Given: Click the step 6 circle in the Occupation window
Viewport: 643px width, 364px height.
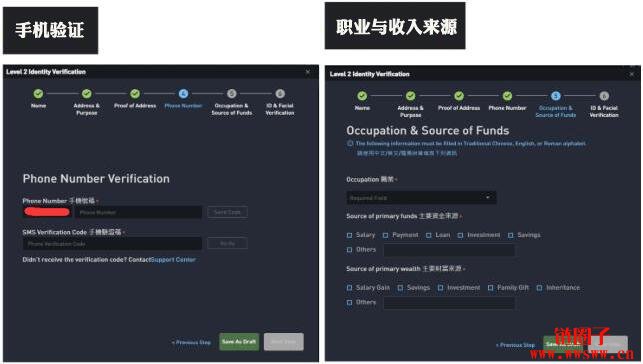Looking at the screenshot, I should pyautogui.click(x=604, y=96).
